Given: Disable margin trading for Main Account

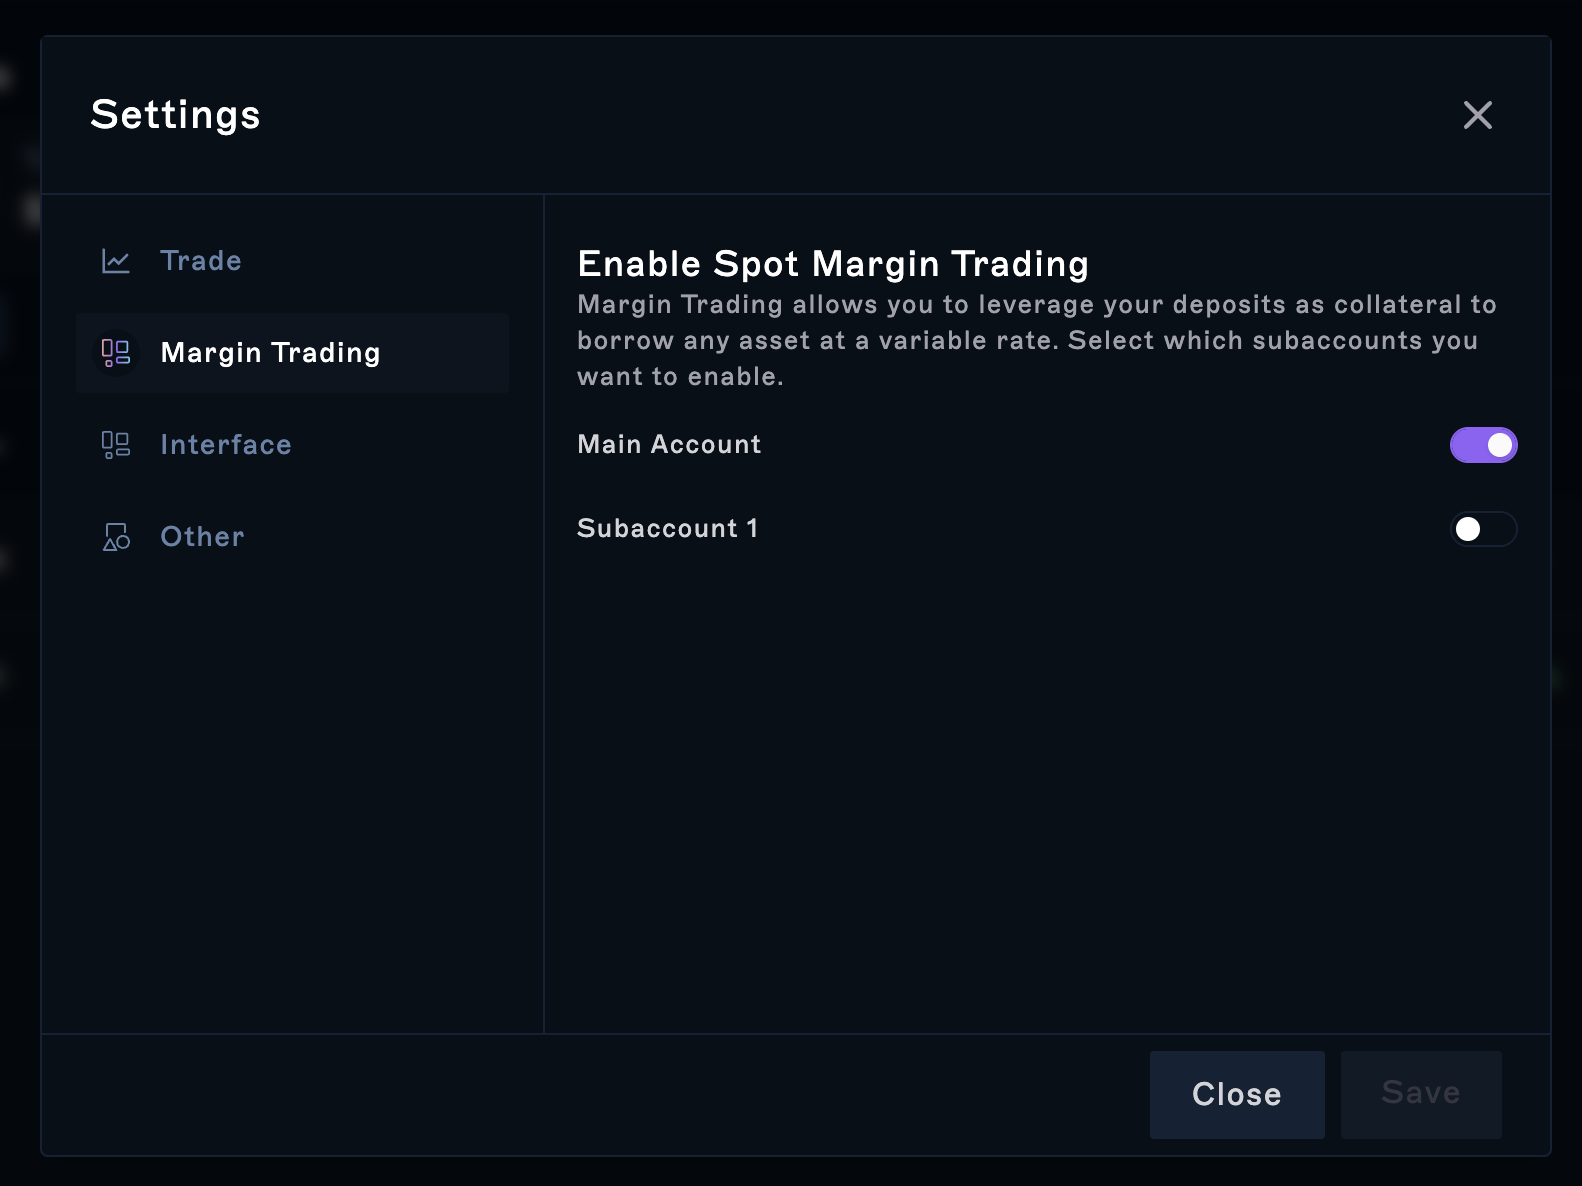Looking at the screenshot, I should (1483, 445).
